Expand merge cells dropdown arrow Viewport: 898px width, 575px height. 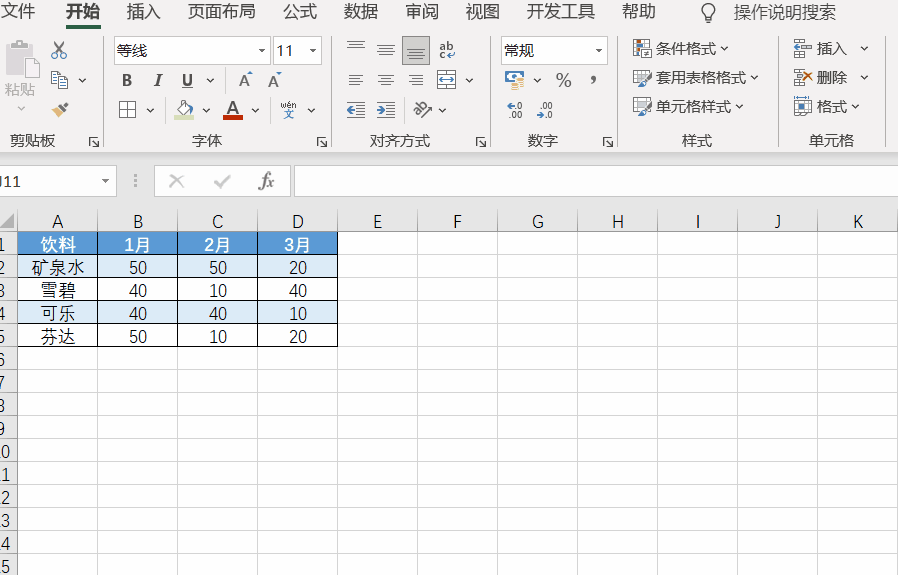pos(470,80)
